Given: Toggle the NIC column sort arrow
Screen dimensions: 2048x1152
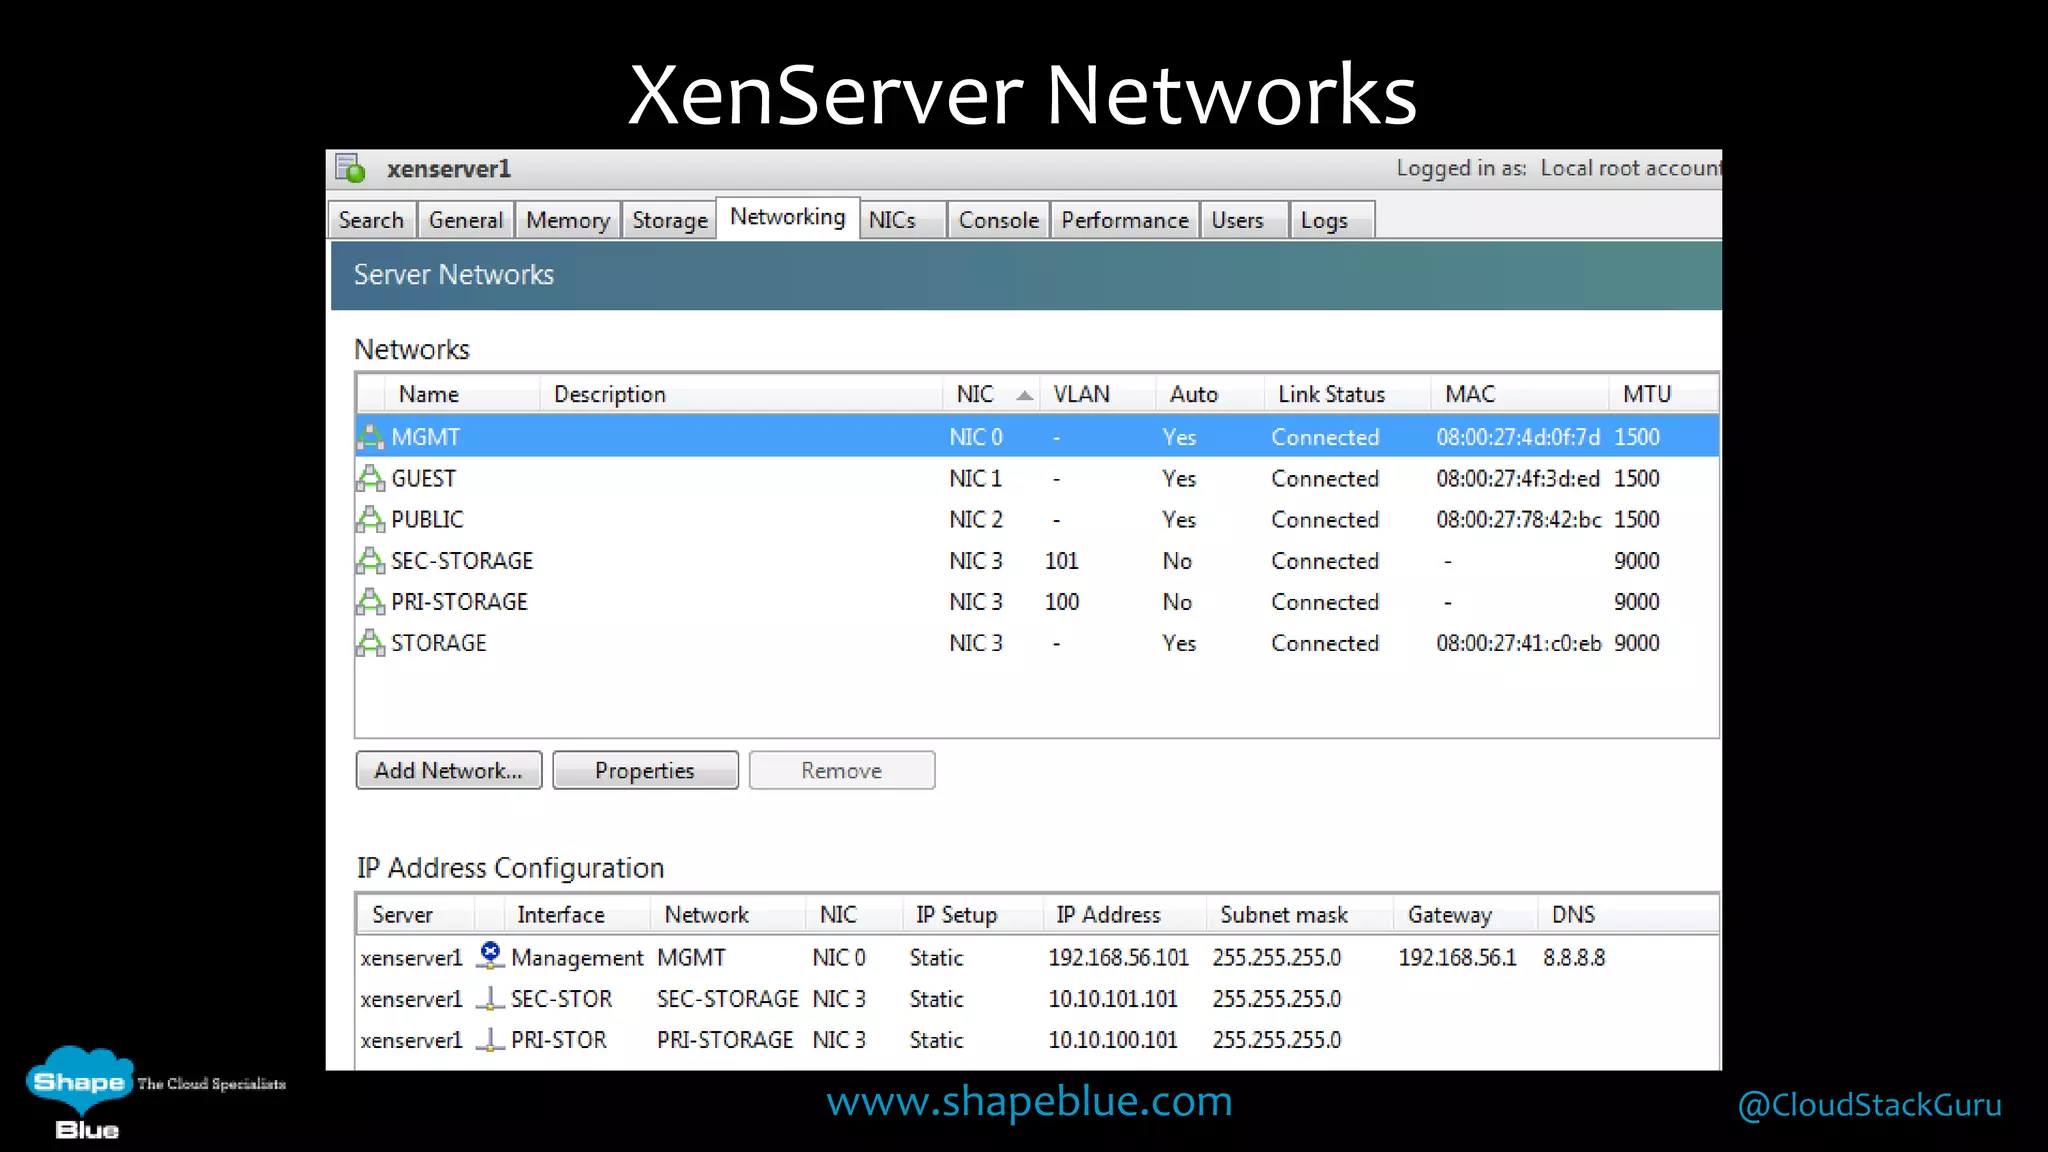Looking at the screenshot, I should 1024,395.
